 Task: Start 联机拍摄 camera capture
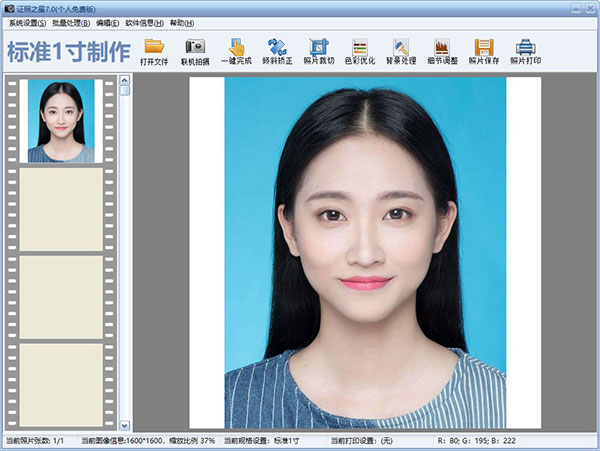click(195, 52)
